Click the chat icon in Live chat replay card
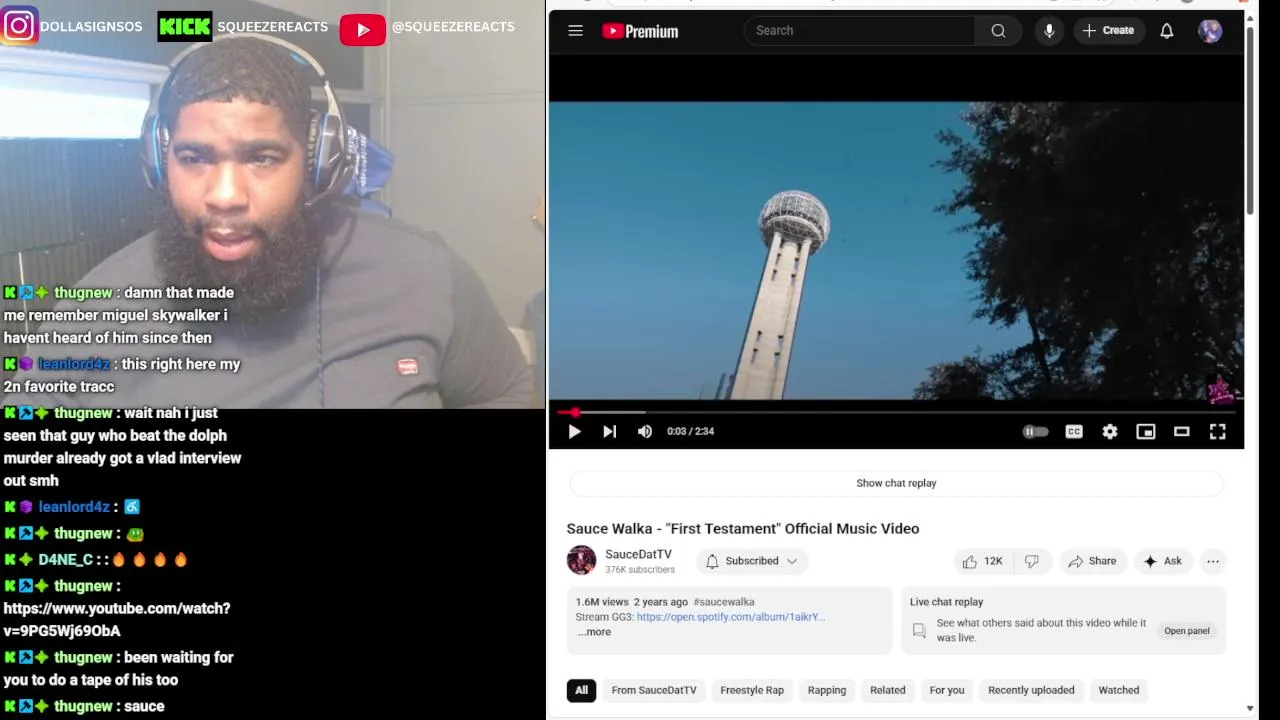The image size is (1280, 720). [919, 631]
